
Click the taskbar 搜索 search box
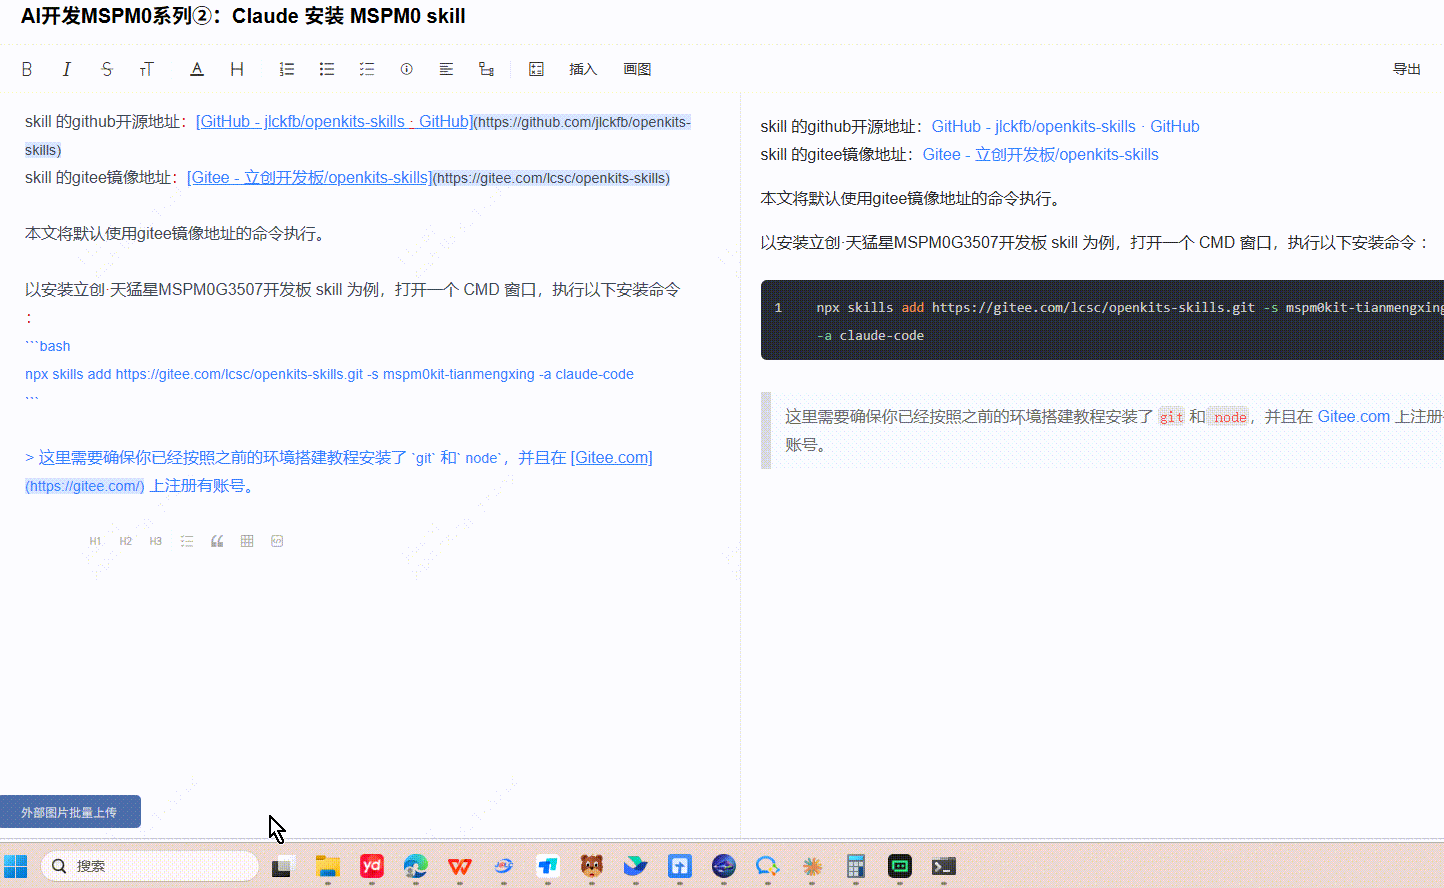tap(150, 866)
